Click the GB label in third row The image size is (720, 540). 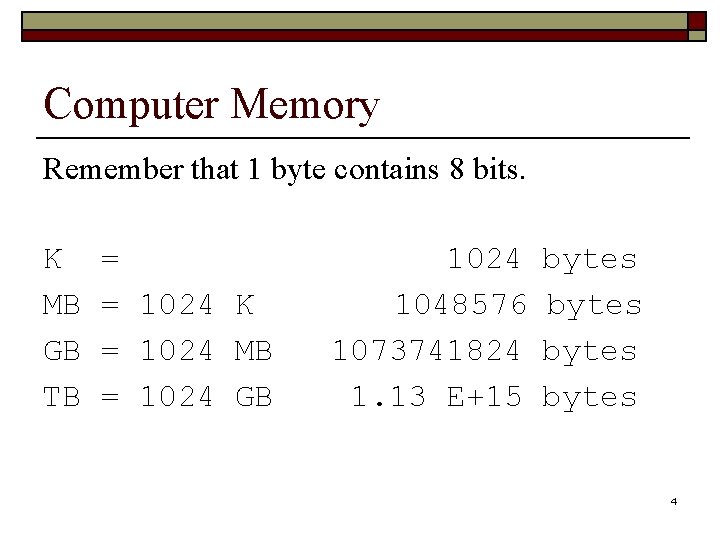point(62,351)
